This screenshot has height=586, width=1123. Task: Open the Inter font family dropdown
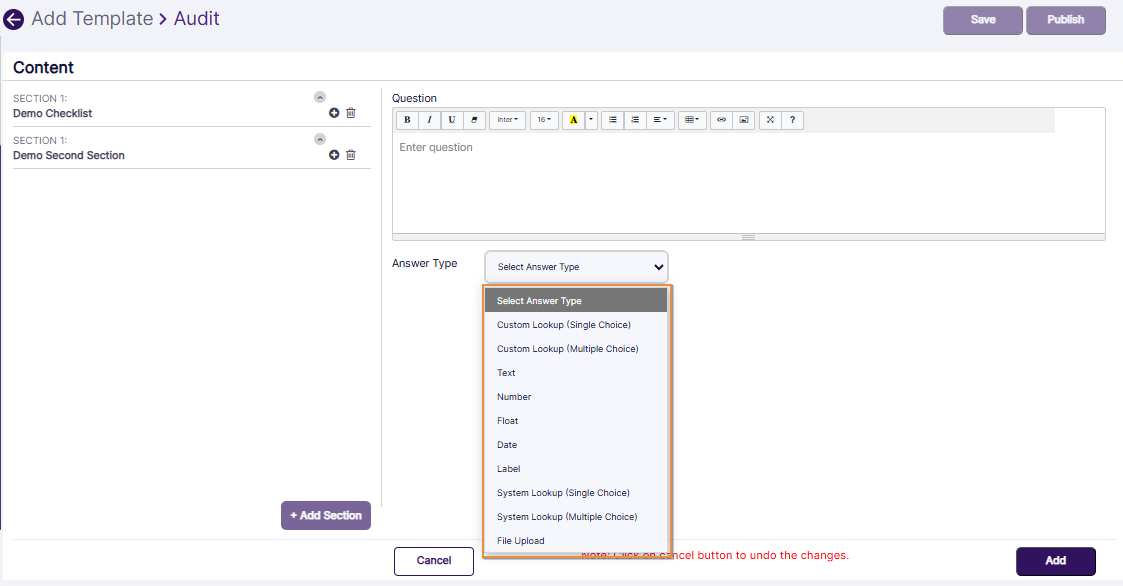(x=507, y=120)
